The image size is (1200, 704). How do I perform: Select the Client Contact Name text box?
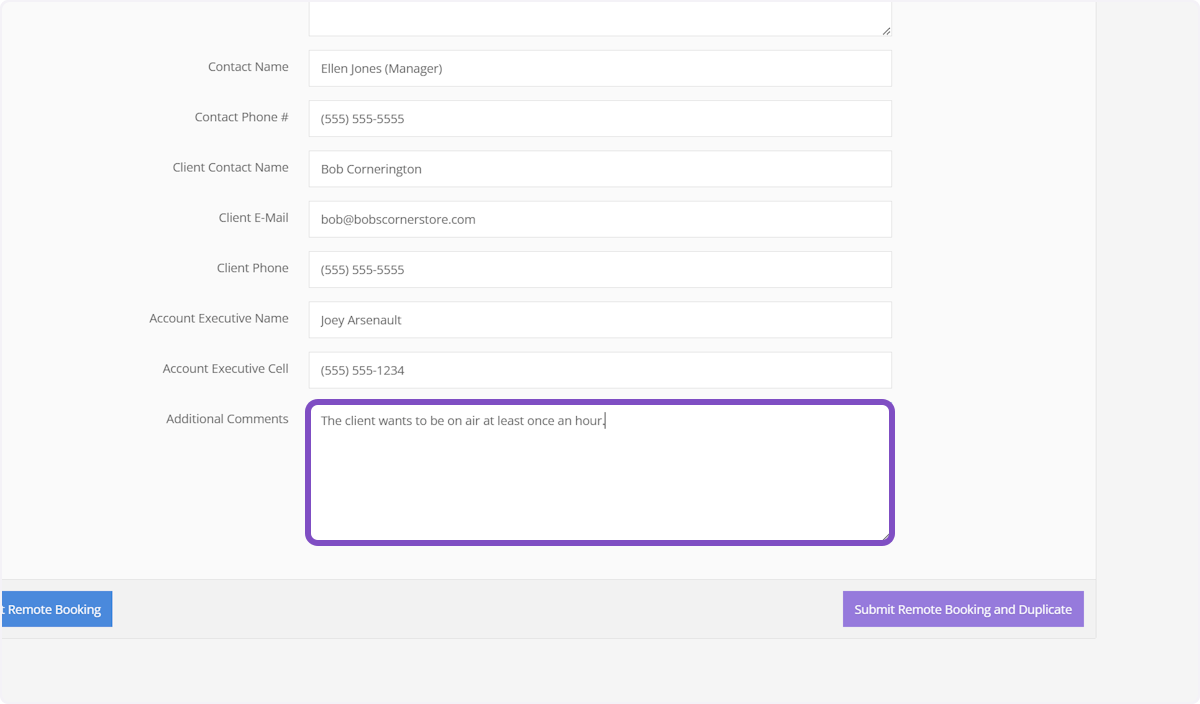tap(600, 169)
